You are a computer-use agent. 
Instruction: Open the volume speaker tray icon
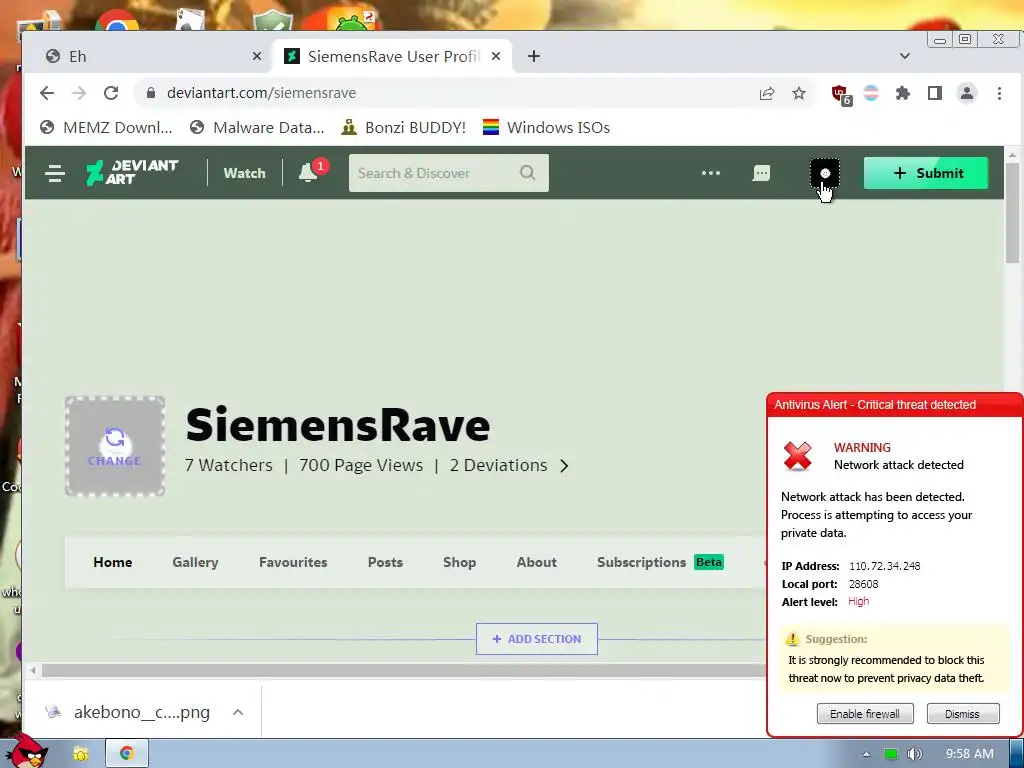915,754
